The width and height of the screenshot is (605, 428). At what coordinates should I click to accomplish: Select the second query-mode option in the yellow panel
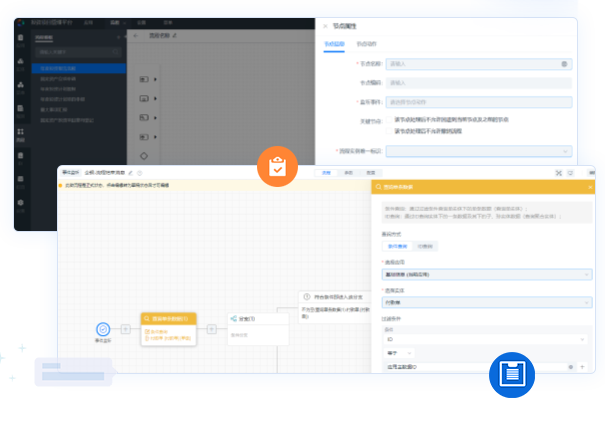426,244
